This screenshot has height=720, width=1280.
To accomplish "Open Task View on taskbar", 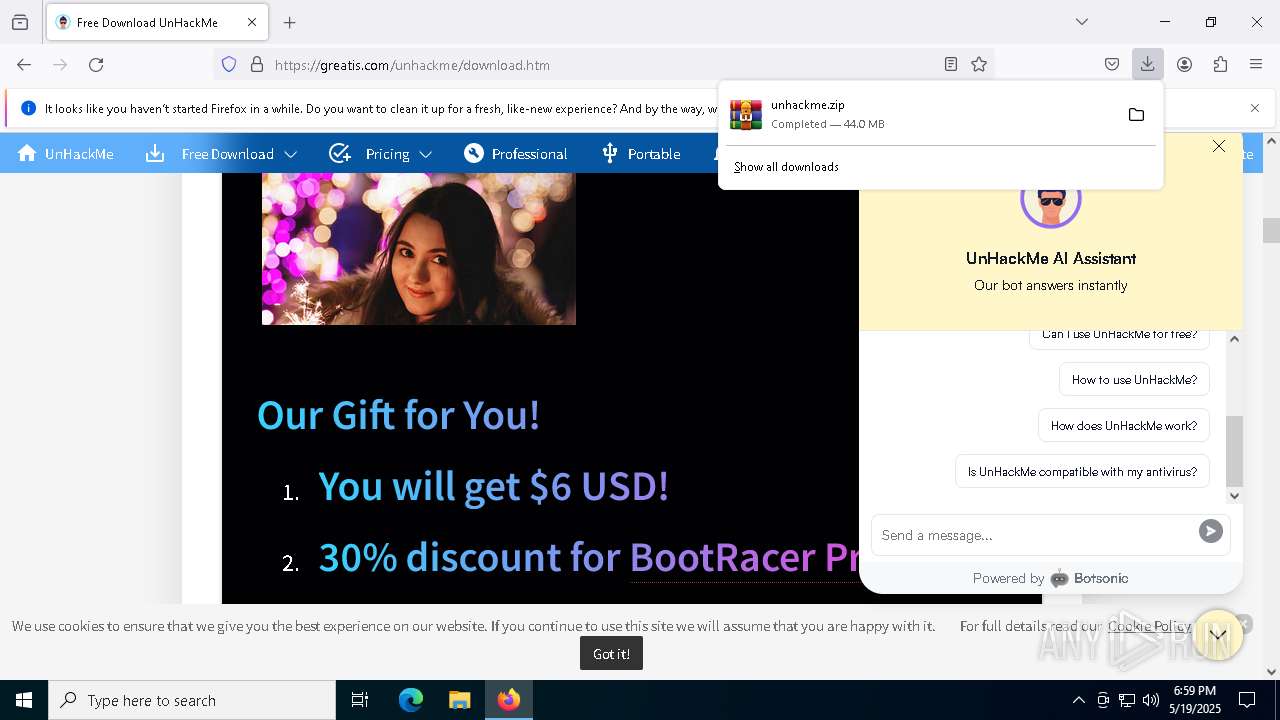I will coord(360,700).
